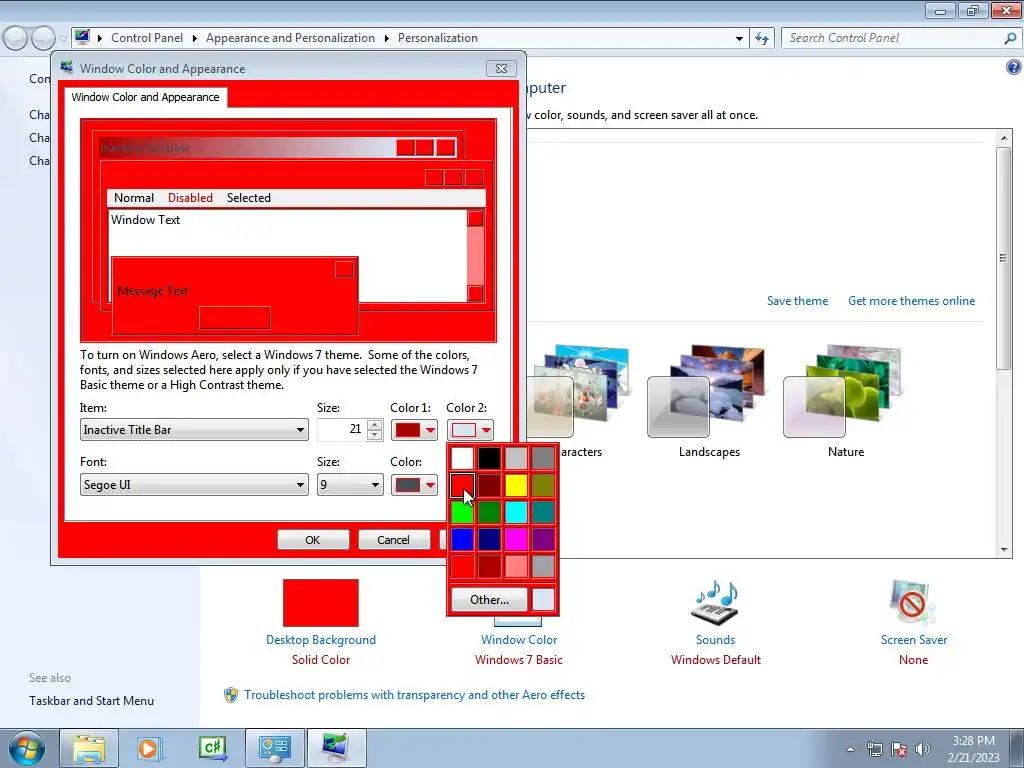Viewport: 1024px width, 768px height.
Task: Open the Color 2 dropdown
Action: coord(470,430)
